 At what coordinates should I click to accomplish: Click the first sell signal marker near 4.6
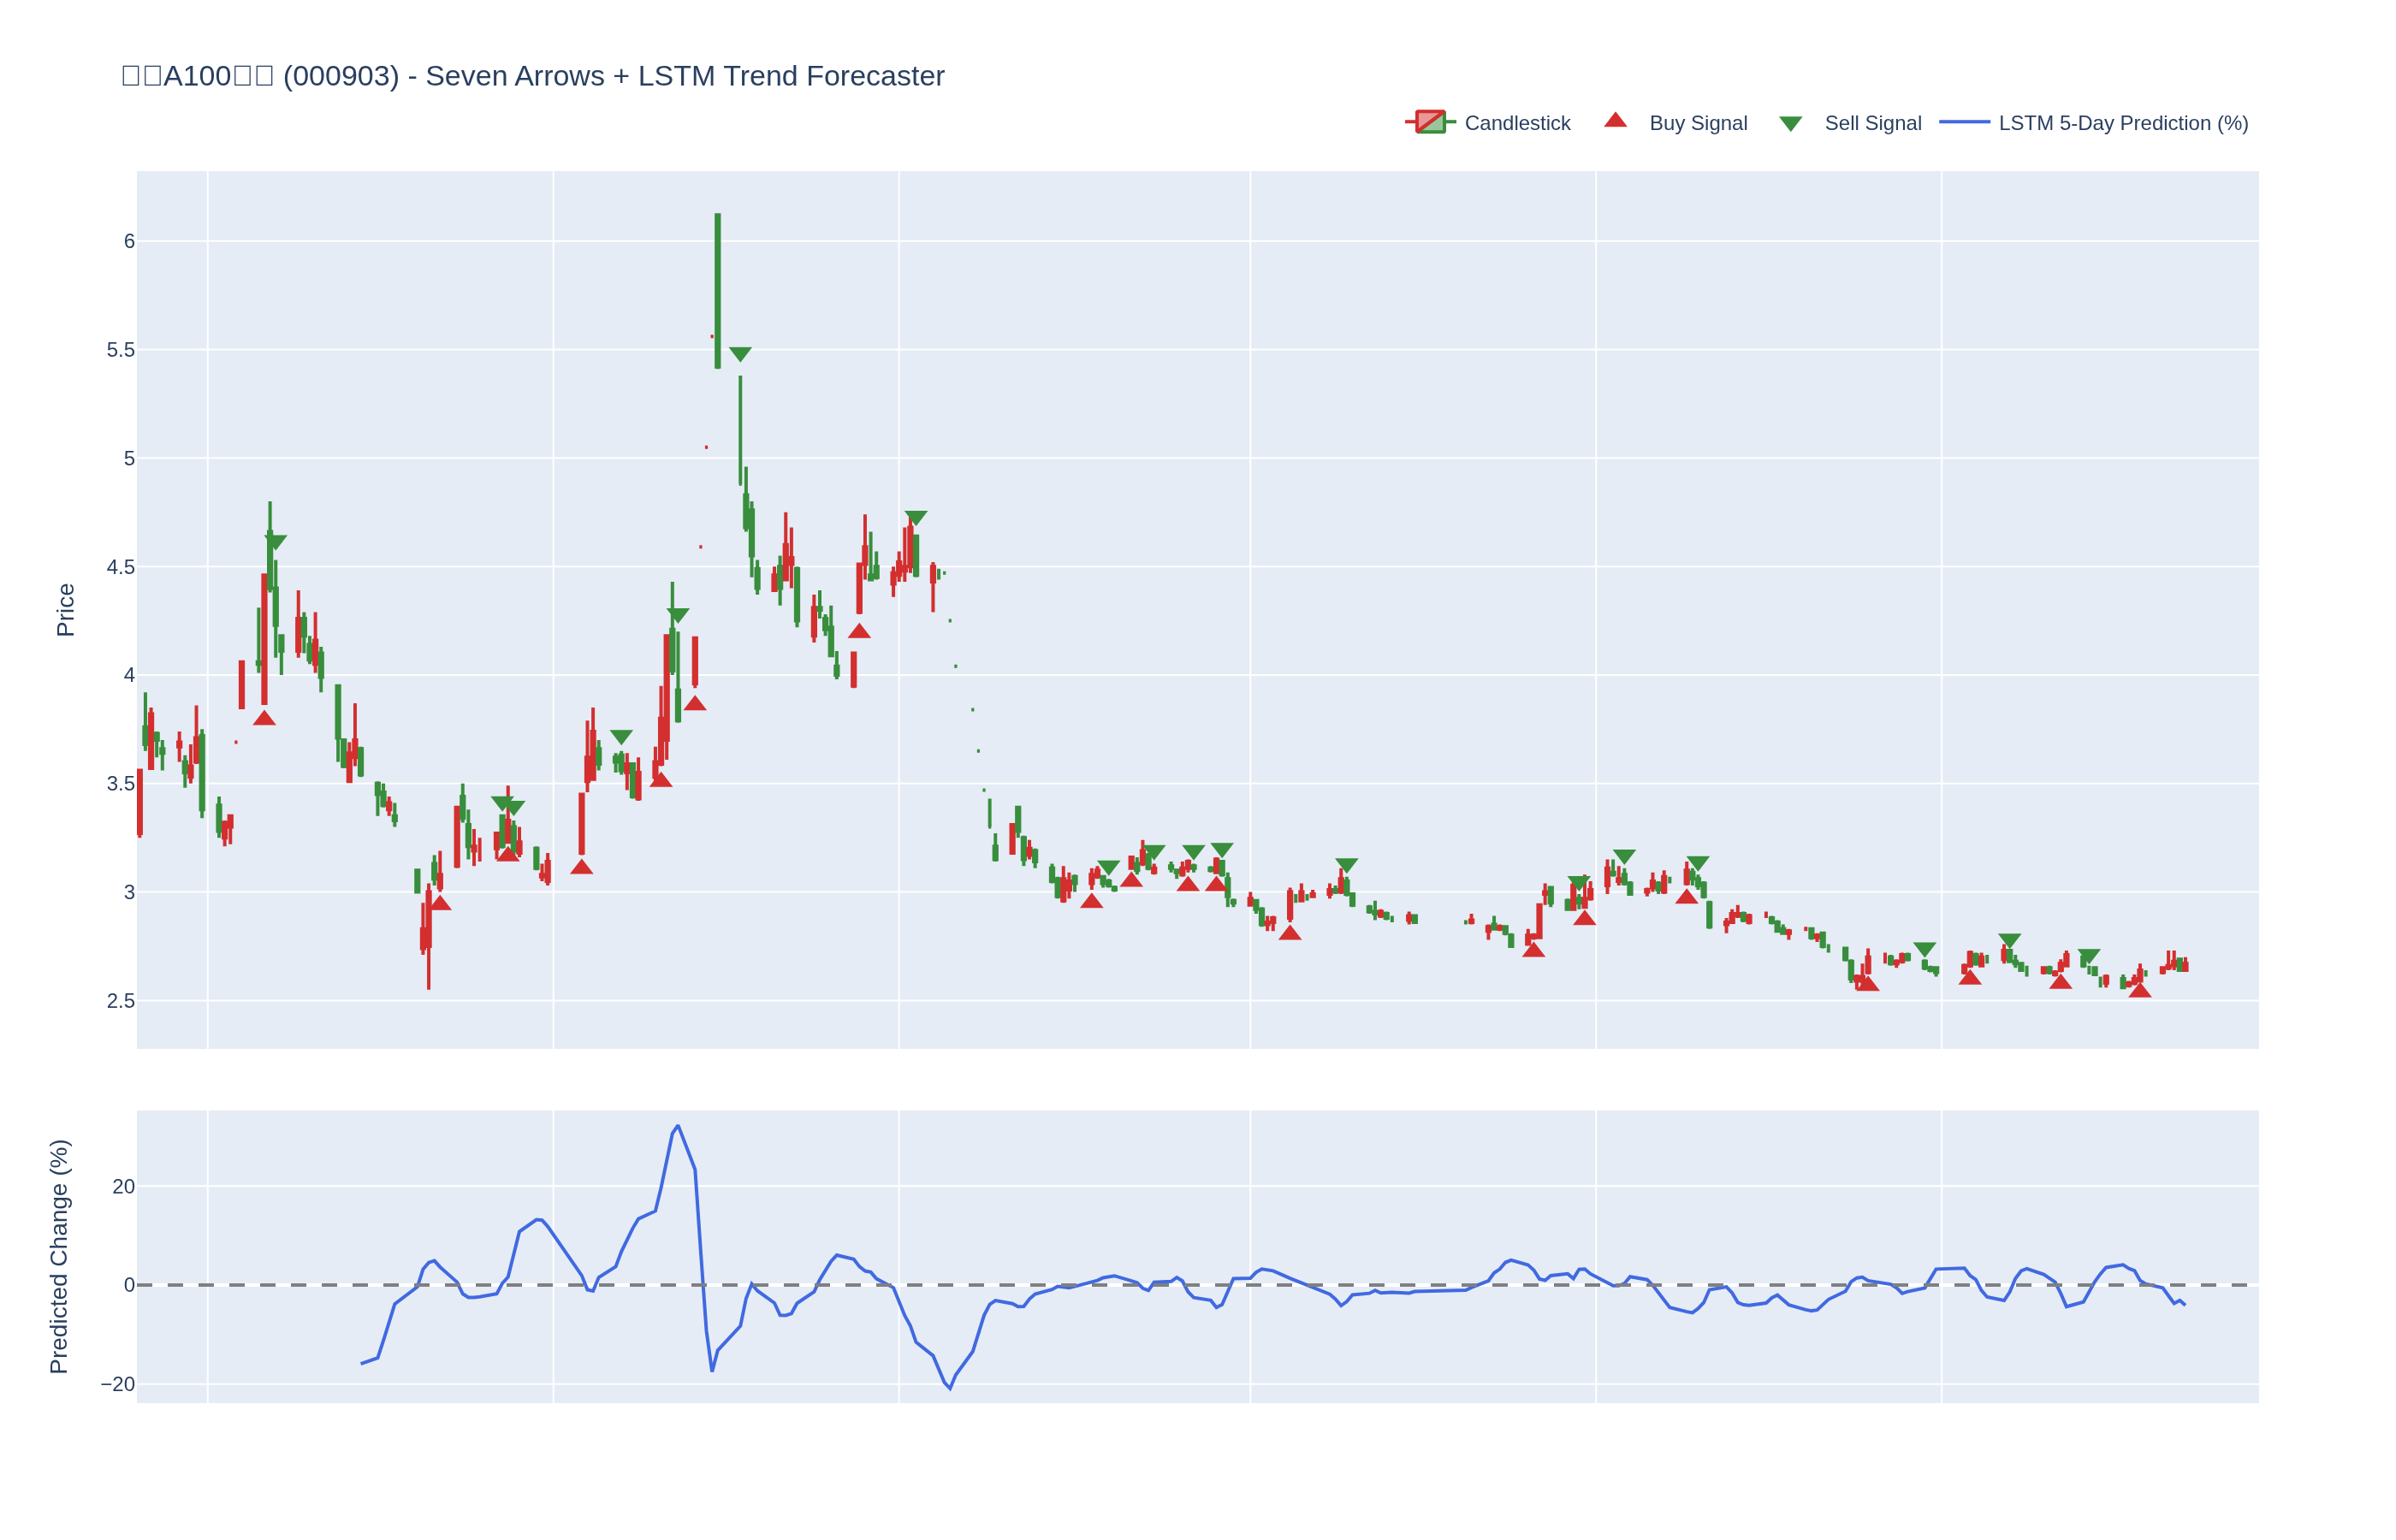pyautogui.click(x=275, y=542)
